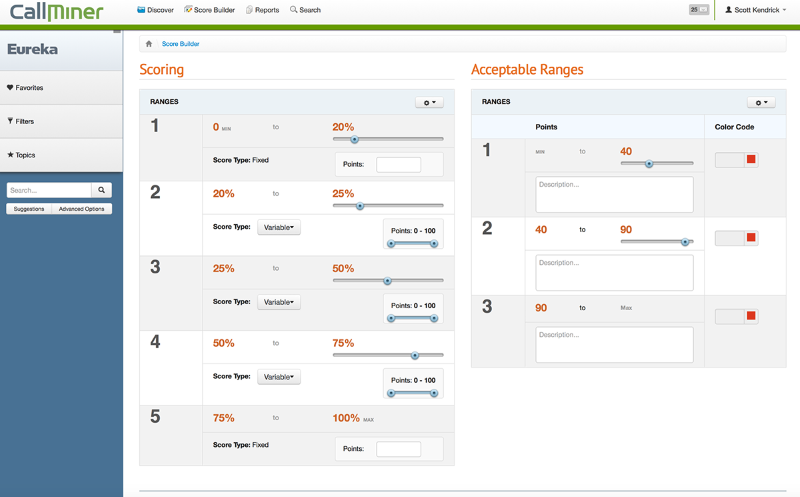Open Filters with the funnel icon

pos(21,121)
